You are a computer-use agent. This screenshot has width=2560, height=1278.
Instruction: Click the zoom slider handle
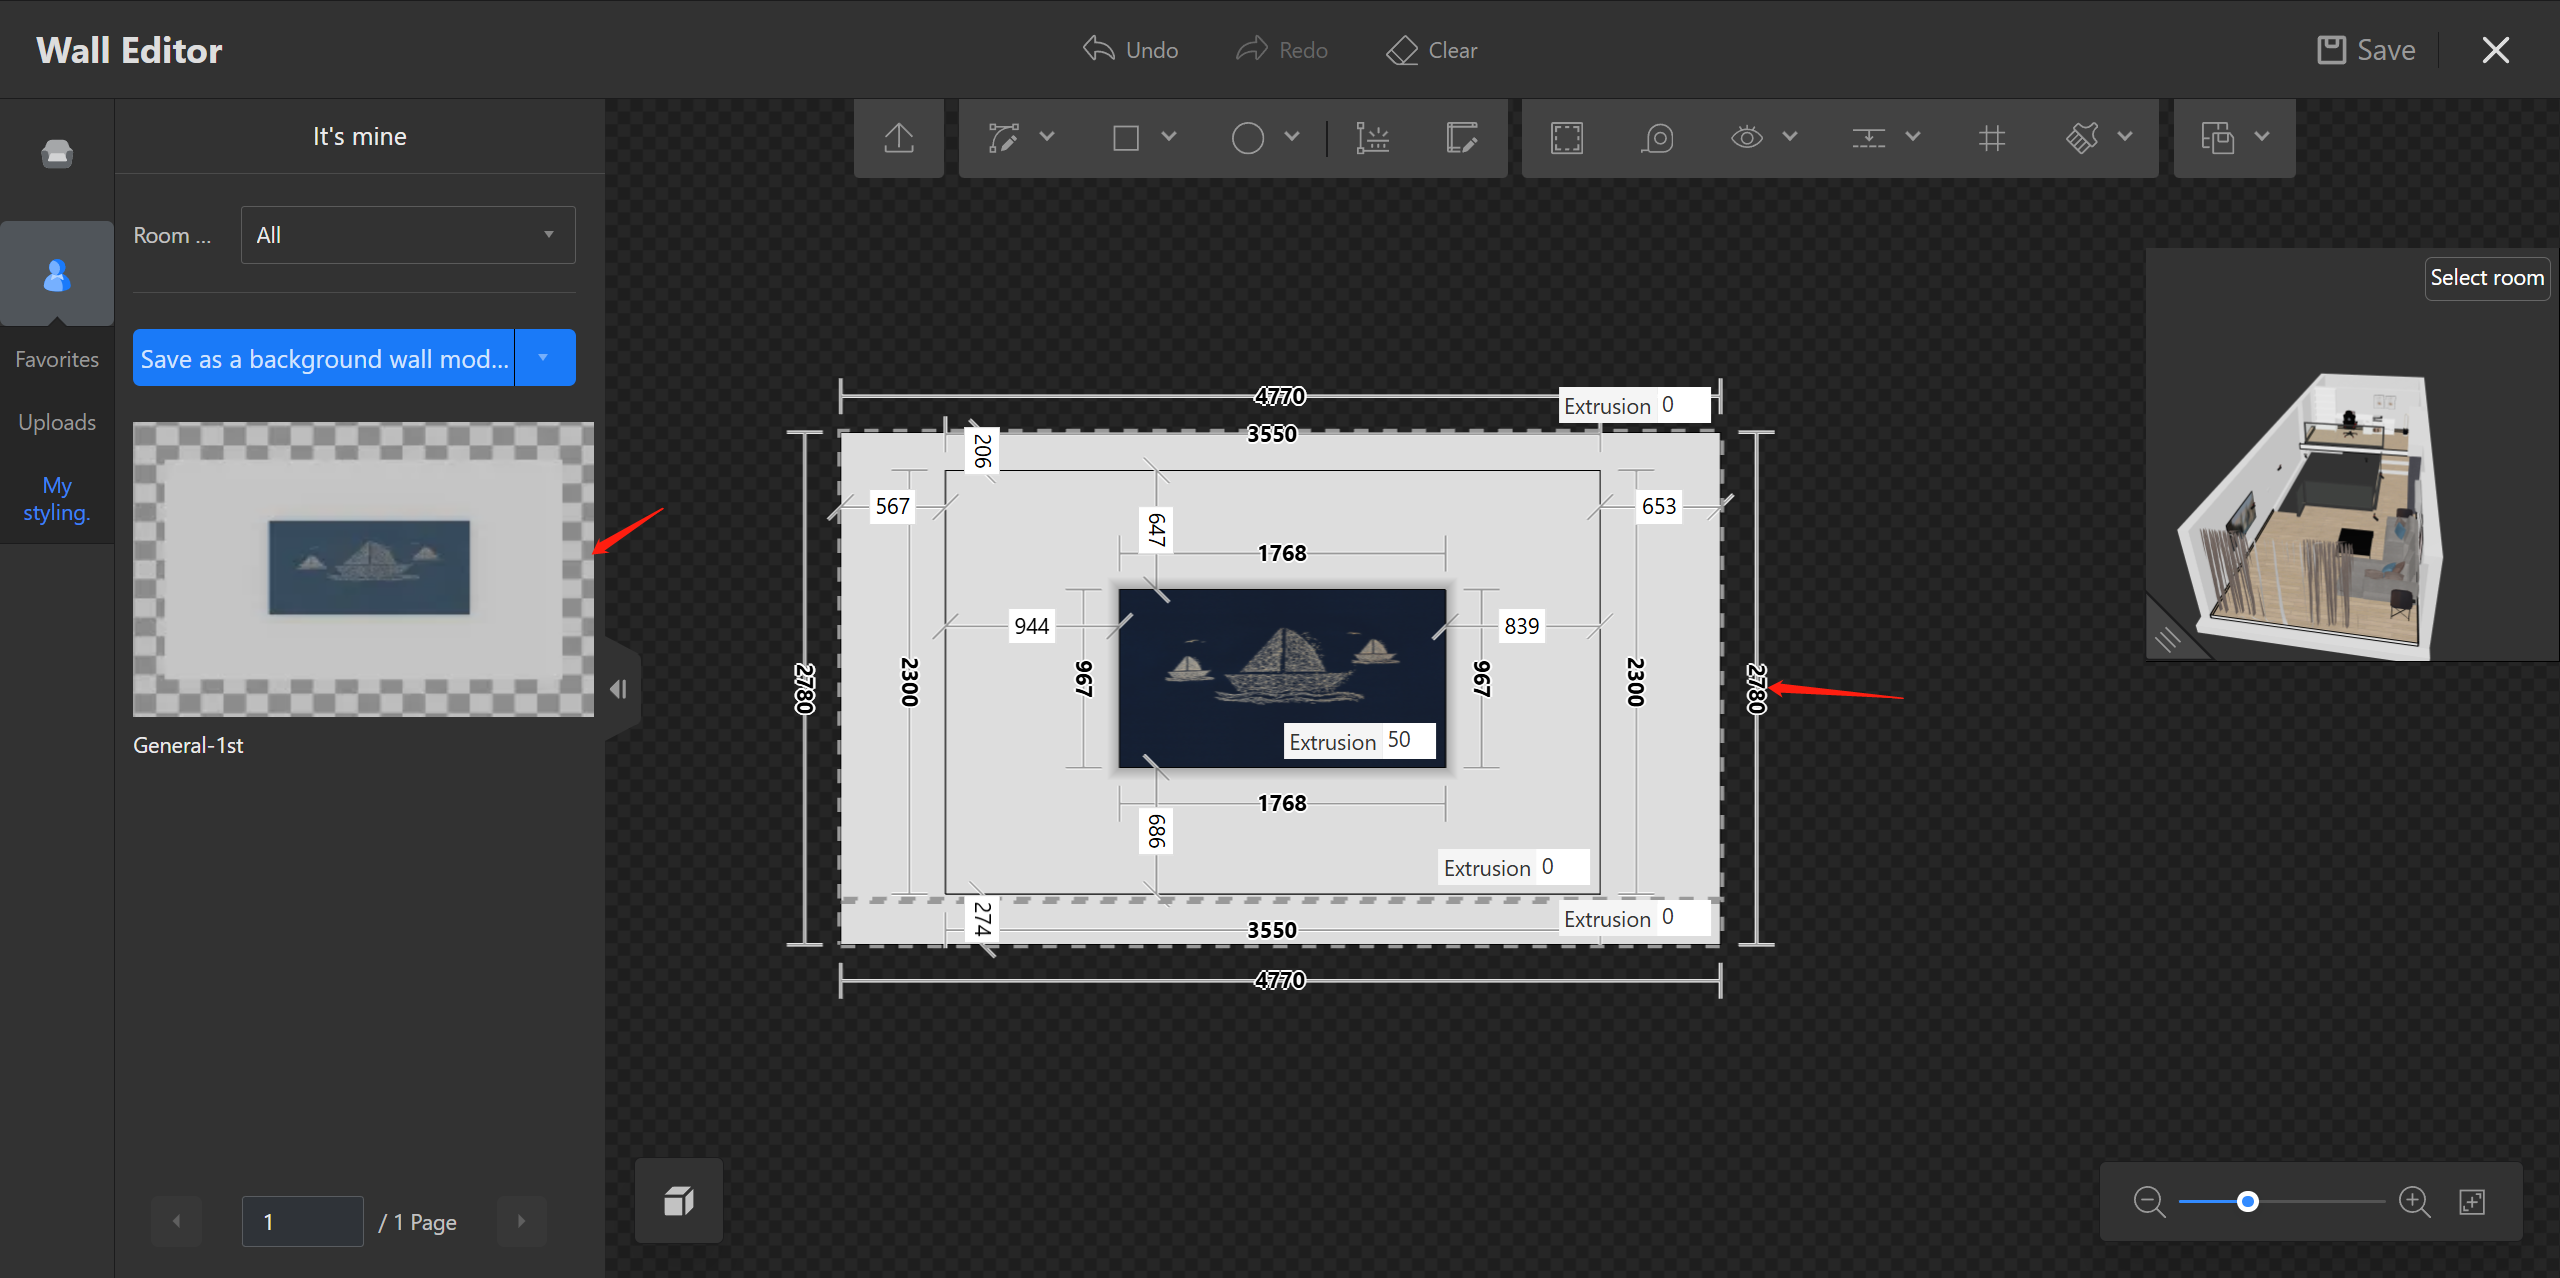(x=2247, y=1201)
